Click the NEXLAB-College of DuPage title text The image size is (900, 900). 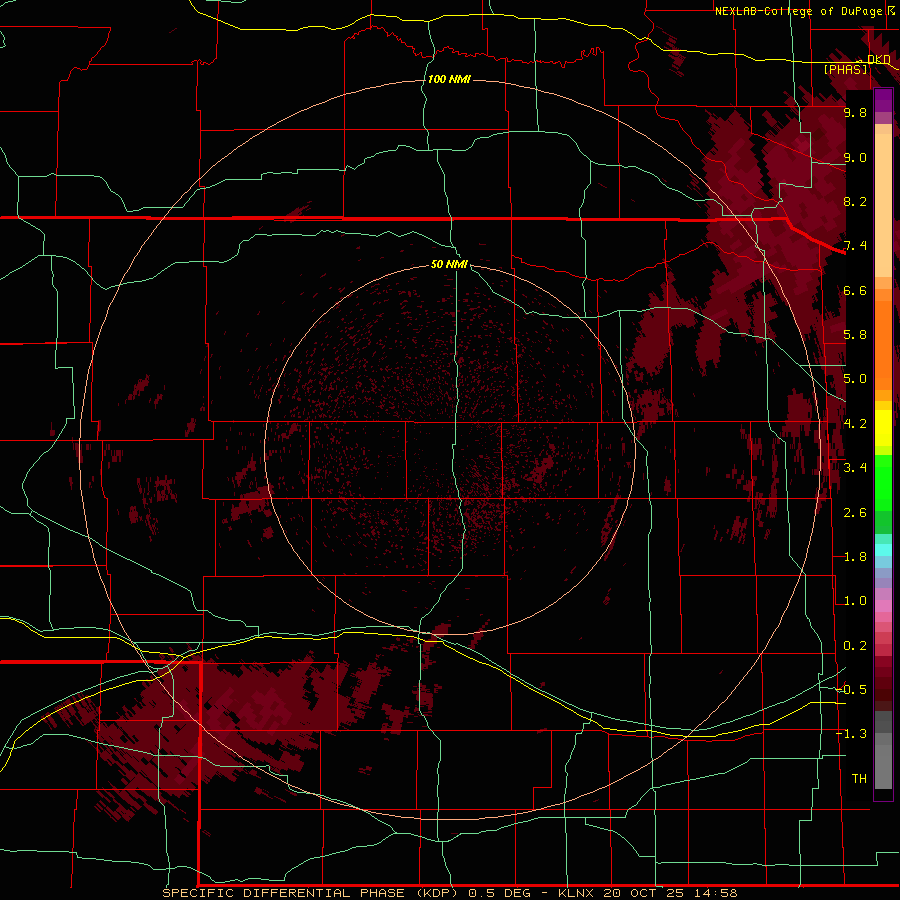pyautogui.click(x=798, y=11)
